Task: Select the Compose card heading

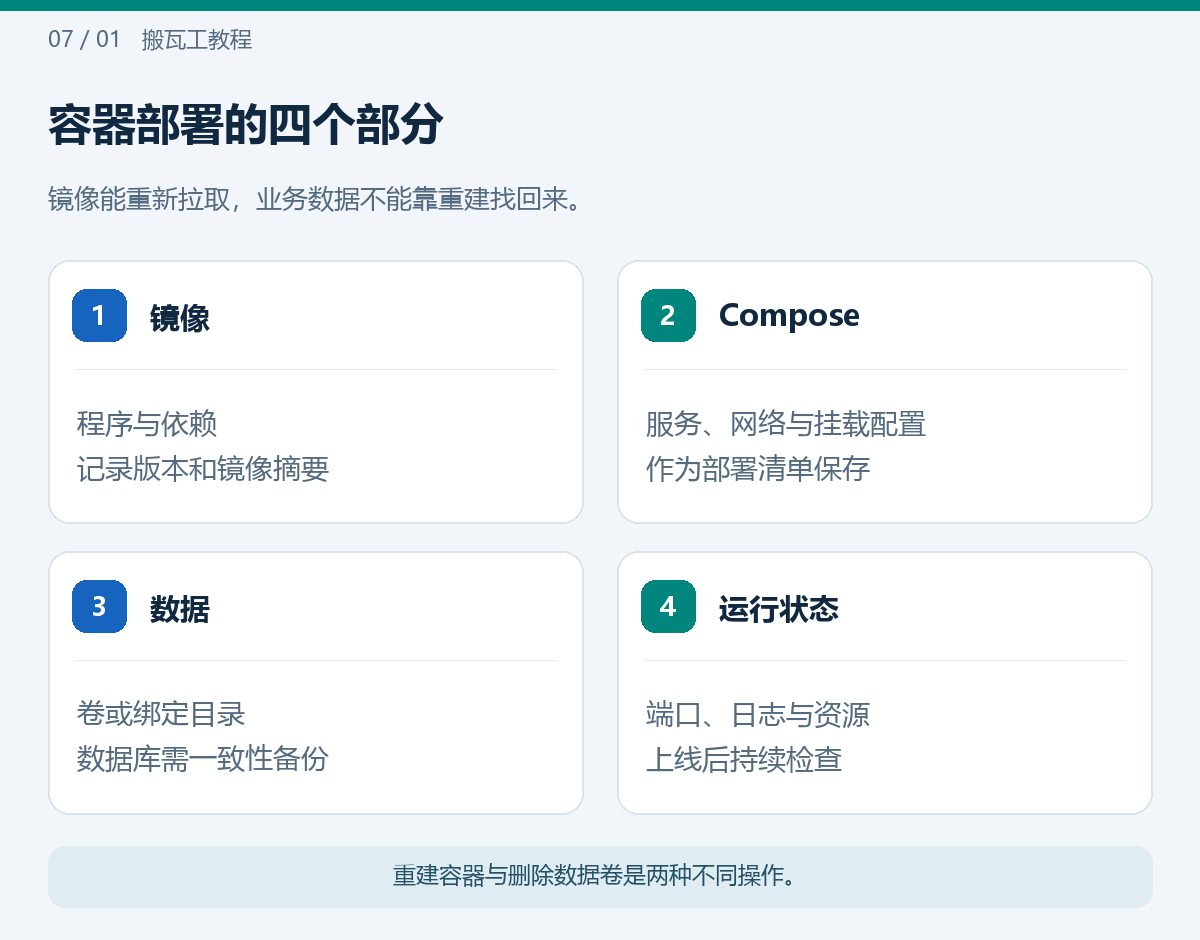Action: tap(789, 315)
